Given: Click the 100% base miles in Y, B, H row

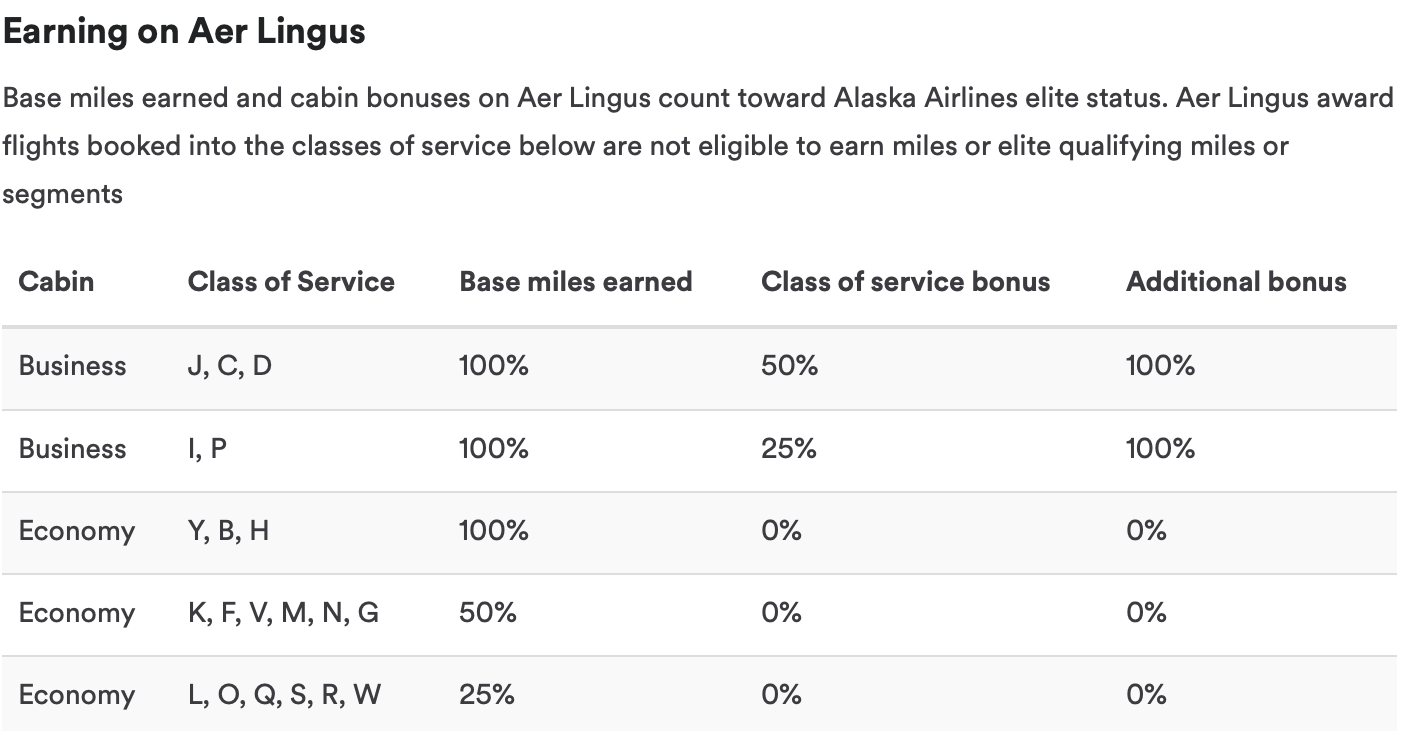Looking at the screenshot, I should point(493,530).
